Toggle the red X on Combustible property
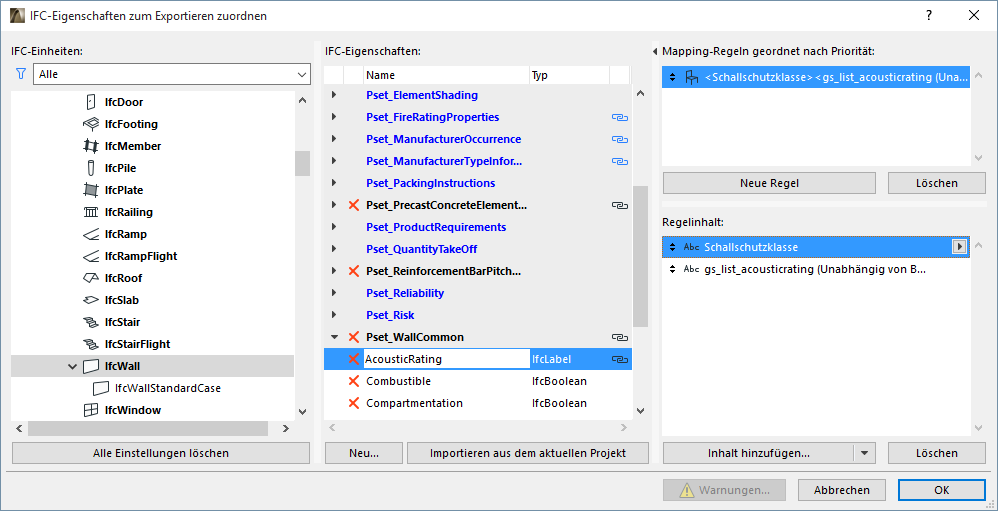 tap(353, 381)
